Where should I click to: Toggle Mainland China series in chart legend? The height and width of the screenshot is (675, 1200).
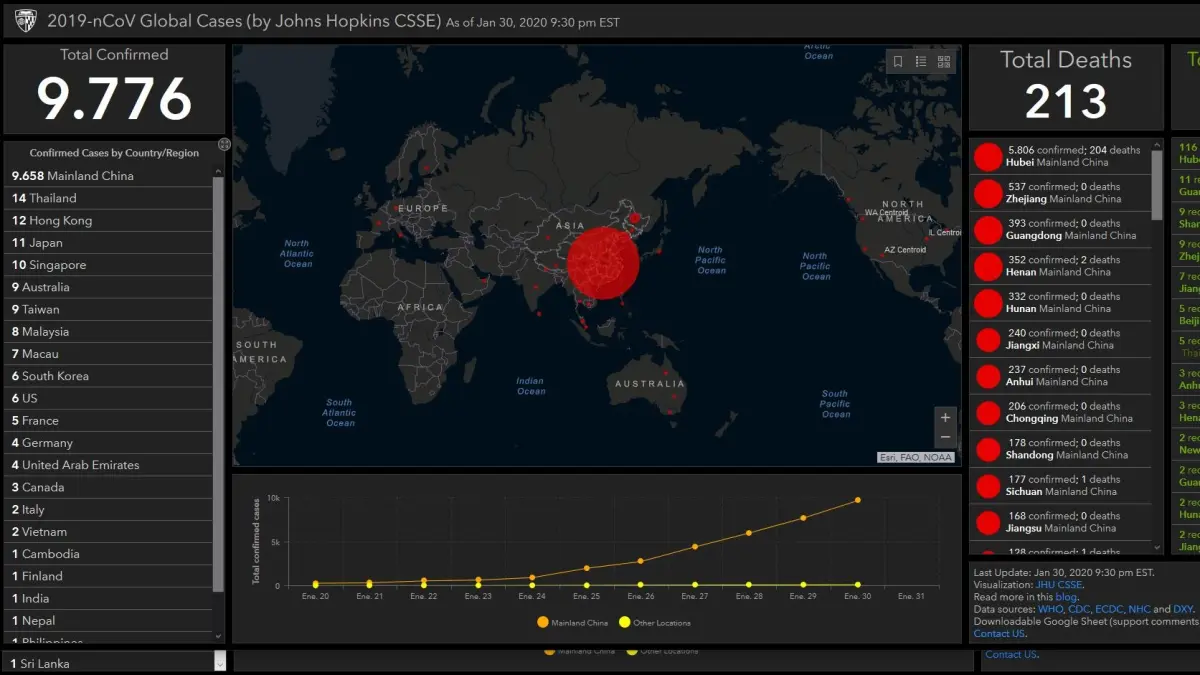tap(543, 622)
